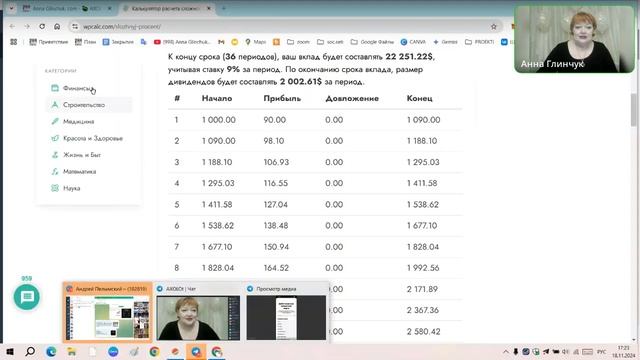Go back to the previous page
The height and width of the screenshot is (360, 640).
click(12, 27)
